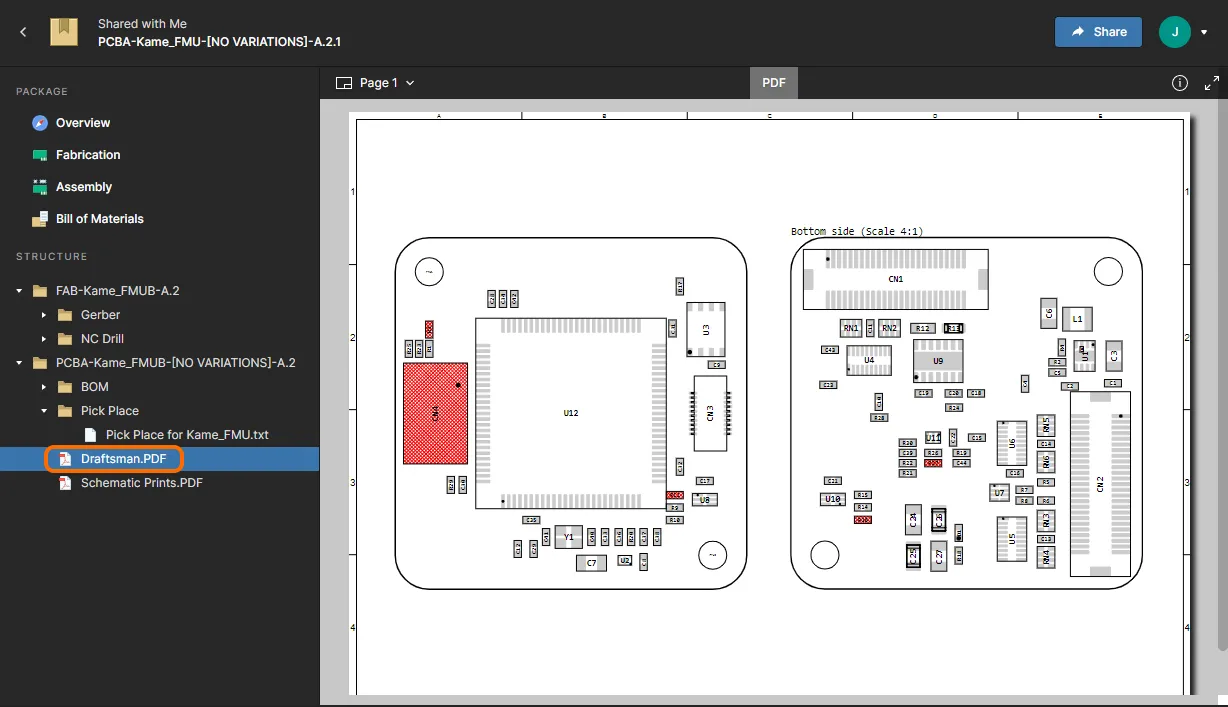
Task: Click the Share button
Action: coord(1098,32)
